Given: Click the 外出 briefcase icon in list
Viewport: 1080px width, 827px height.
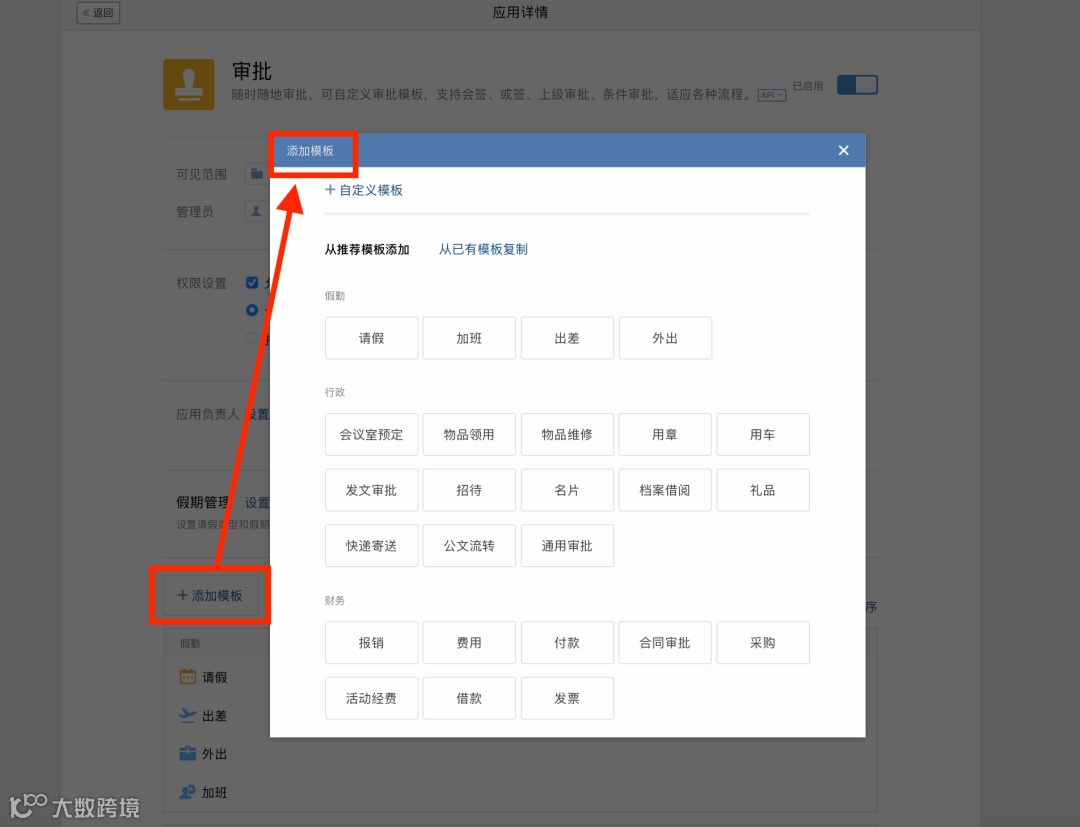Looking at the screenshot, I should pos(187,753).
